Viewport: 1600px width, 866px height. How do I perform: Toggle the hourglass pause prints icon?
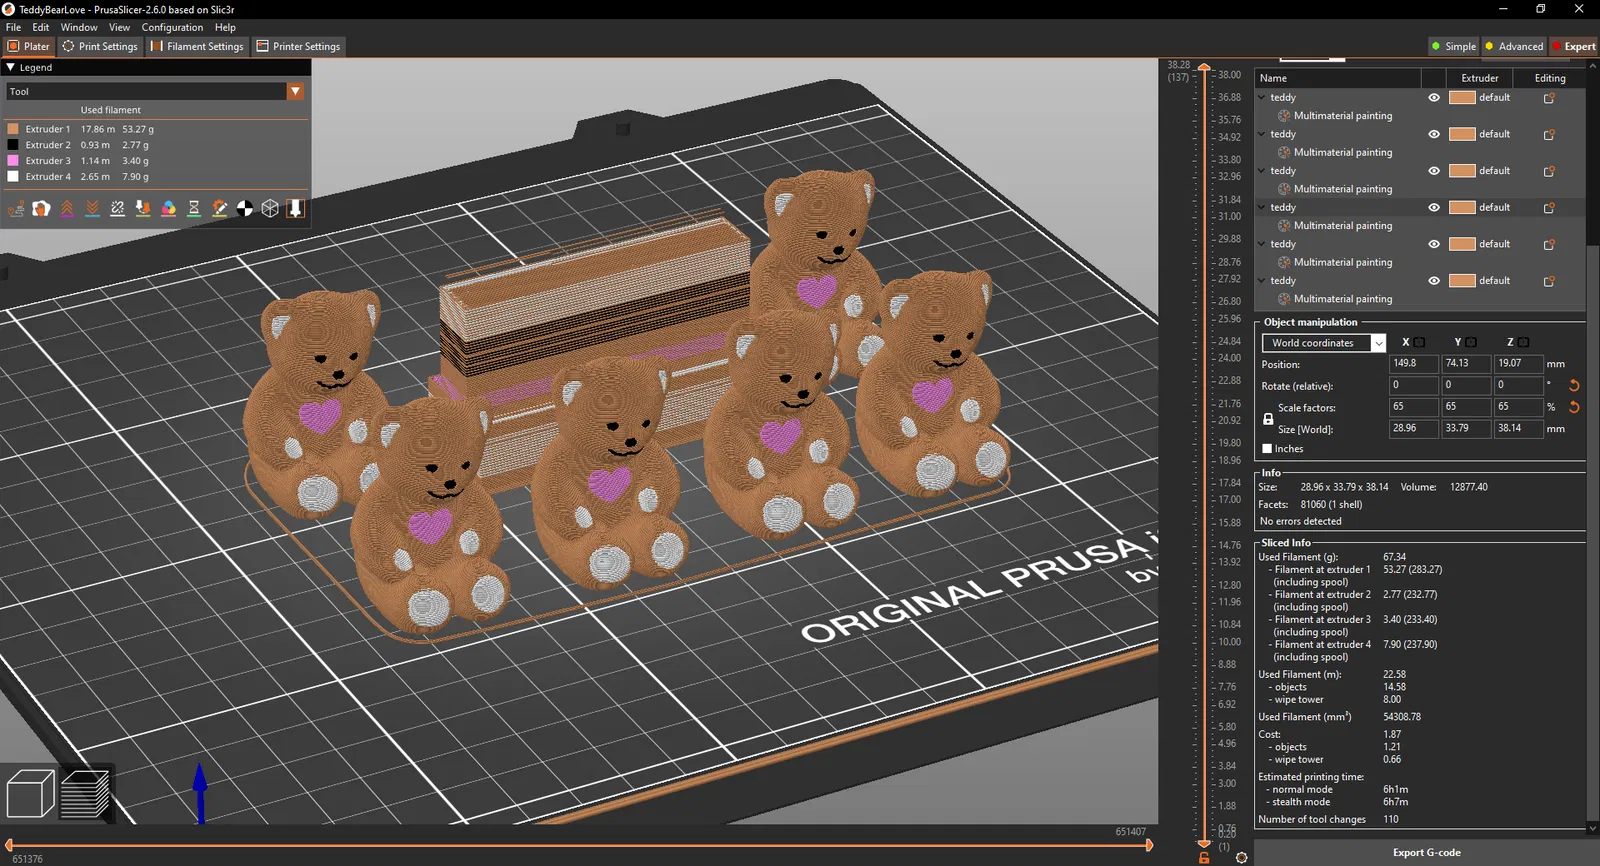pyautogui.click(x=194, y=208)
